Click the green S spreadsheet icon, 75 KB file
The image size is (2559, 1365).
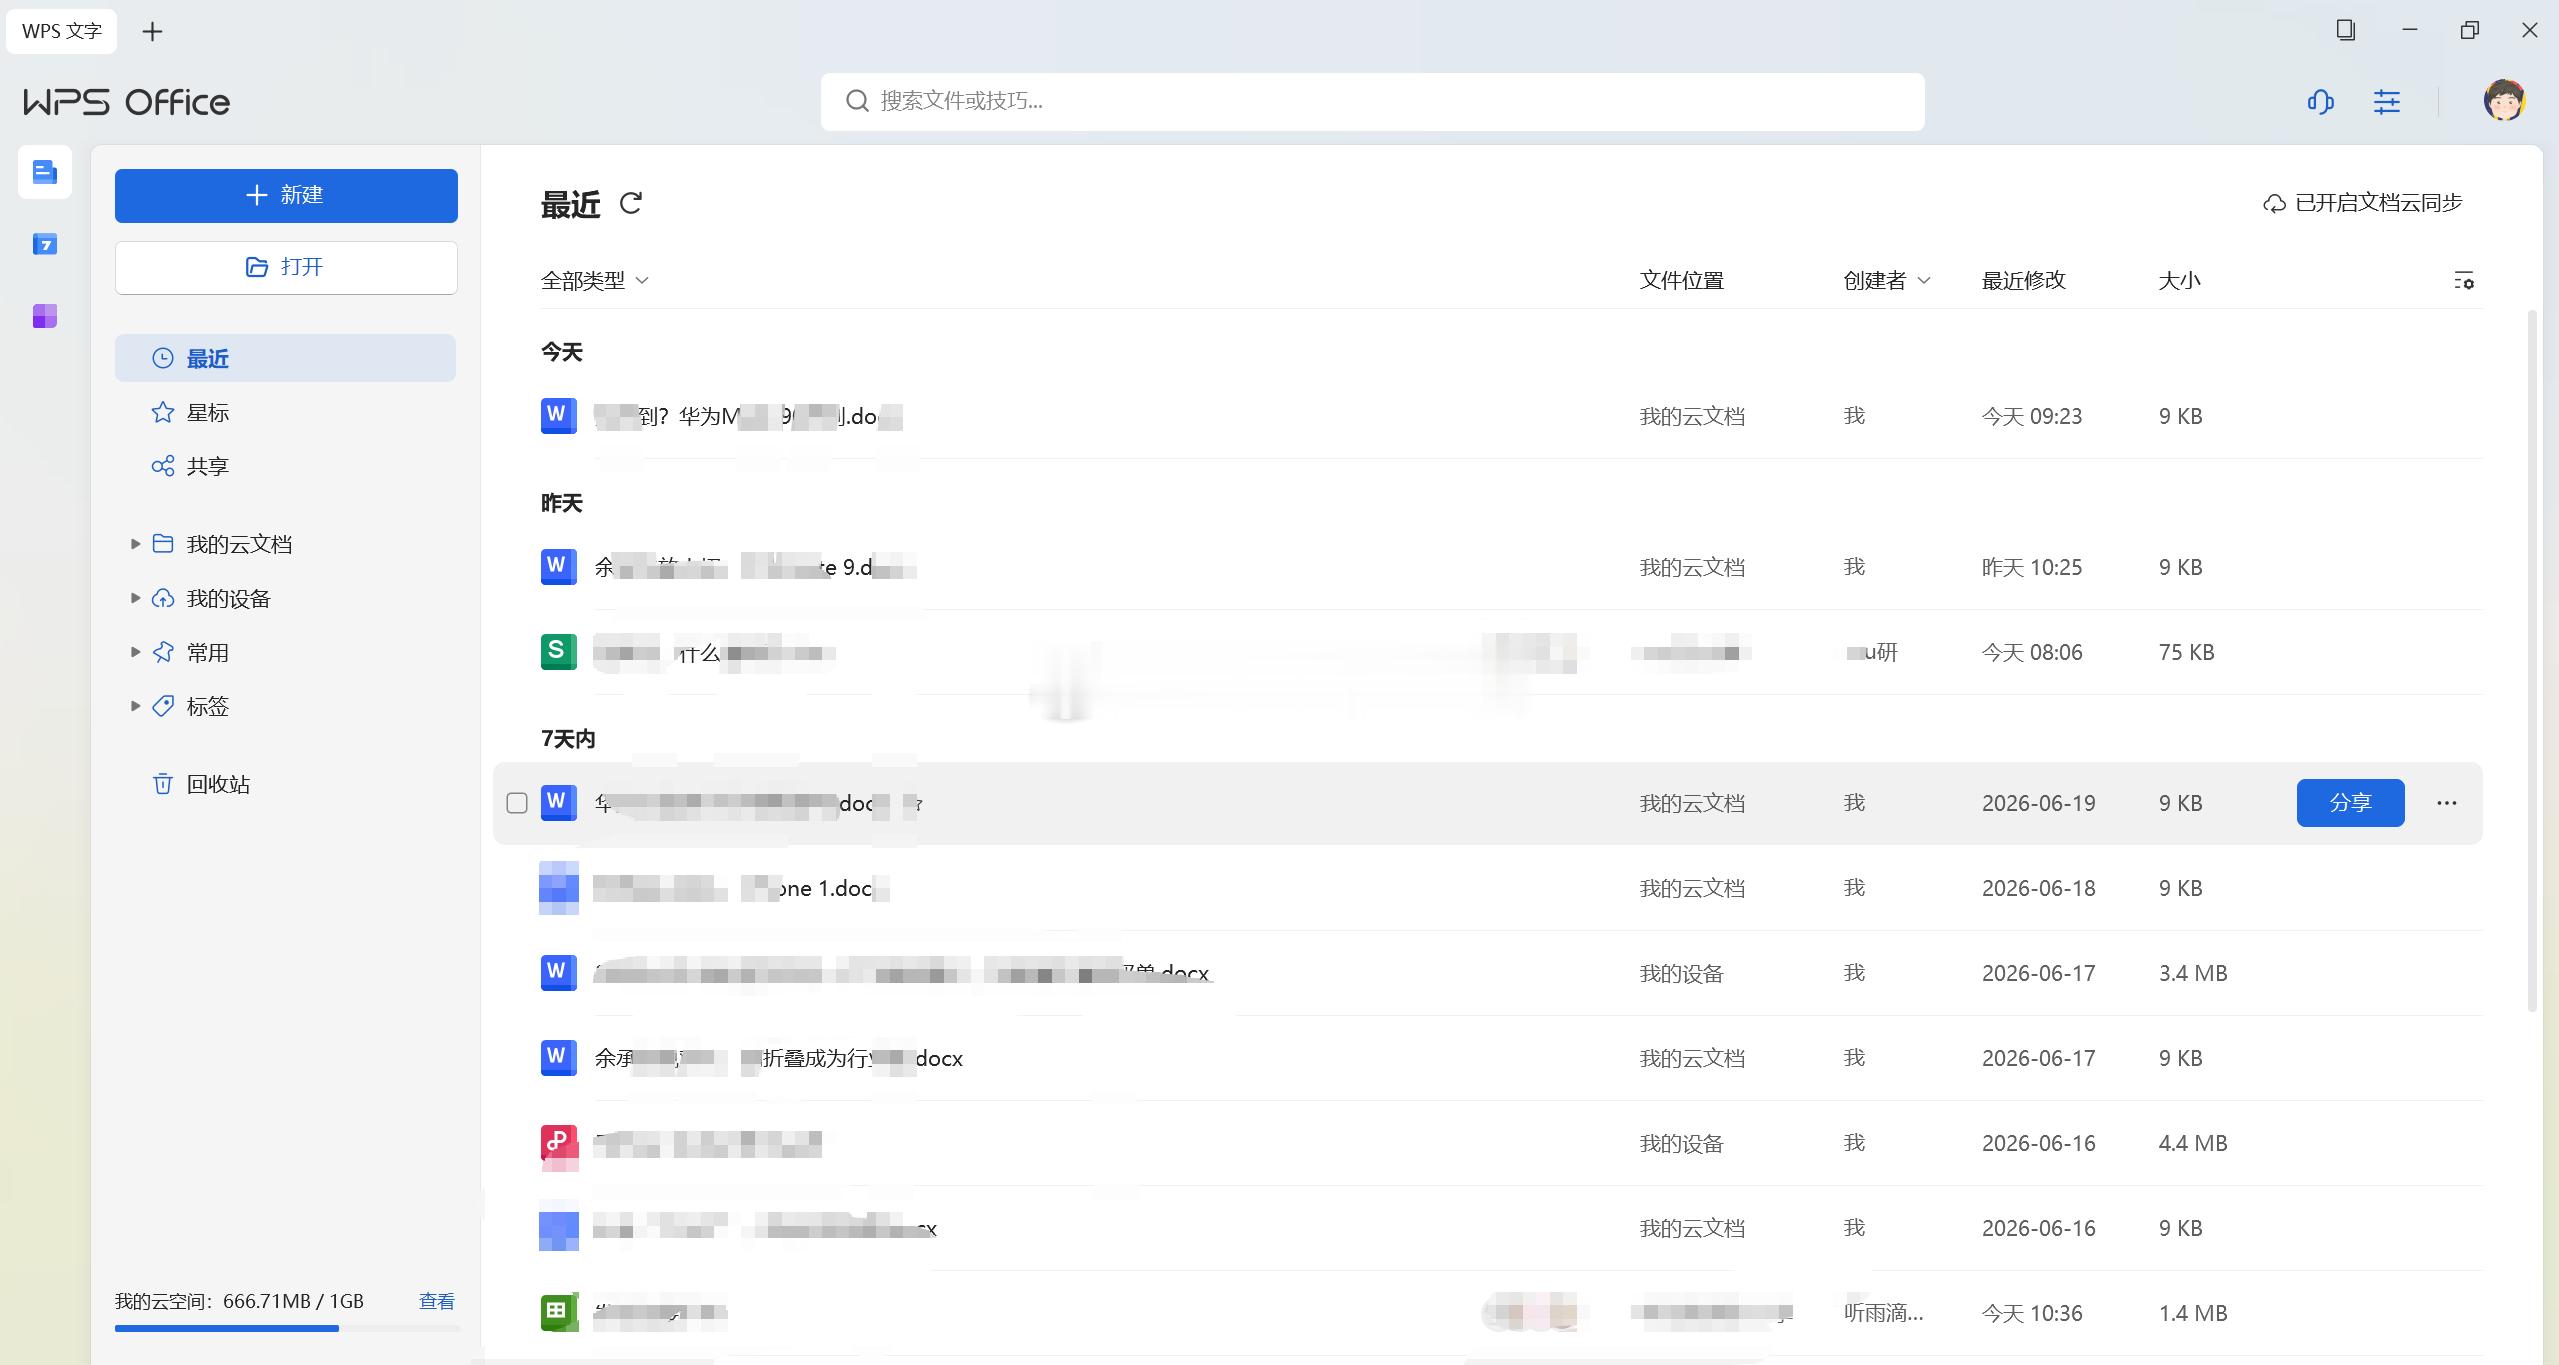pos(558,652)
